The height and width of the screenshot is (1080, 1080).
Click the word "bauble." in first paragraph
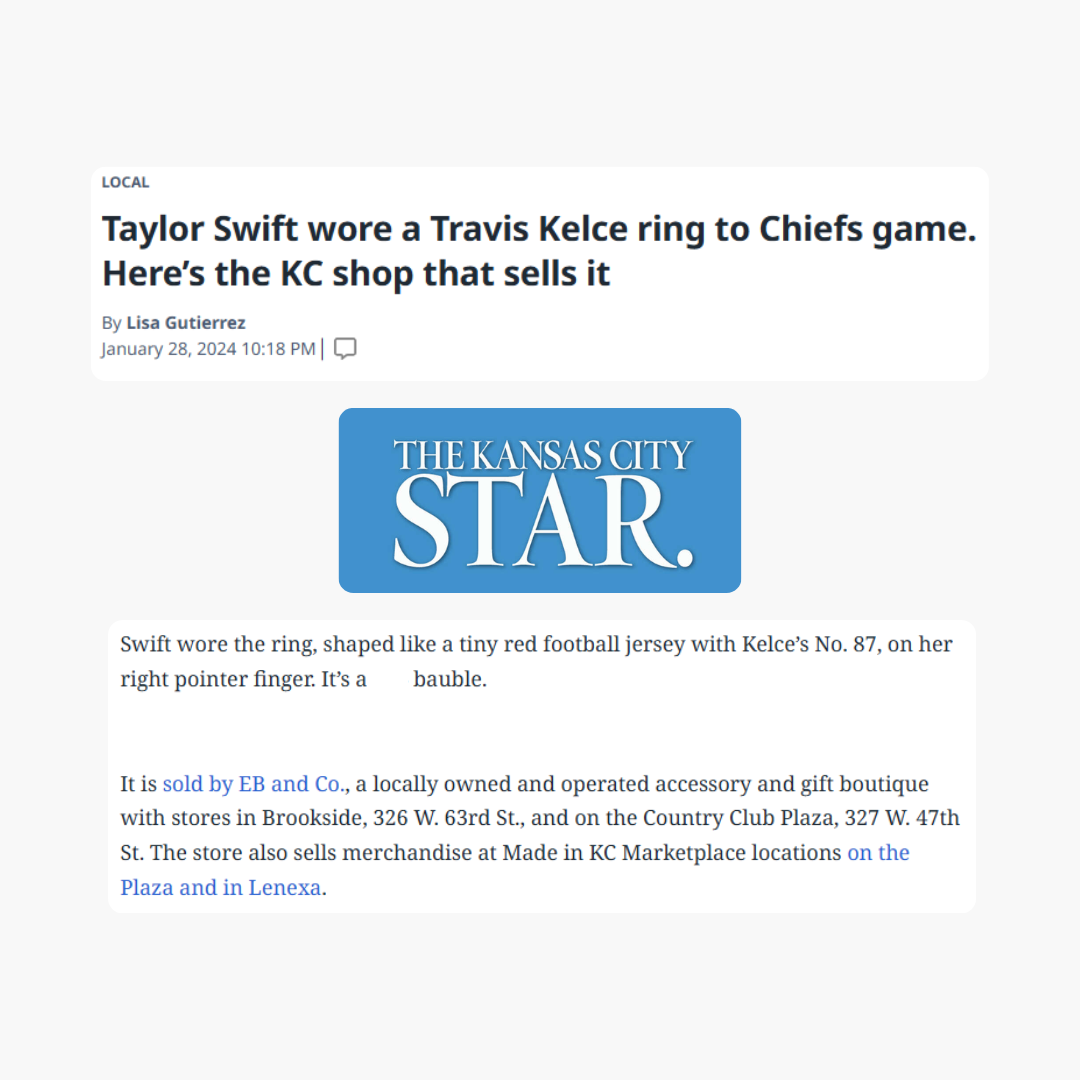[450, 679]
